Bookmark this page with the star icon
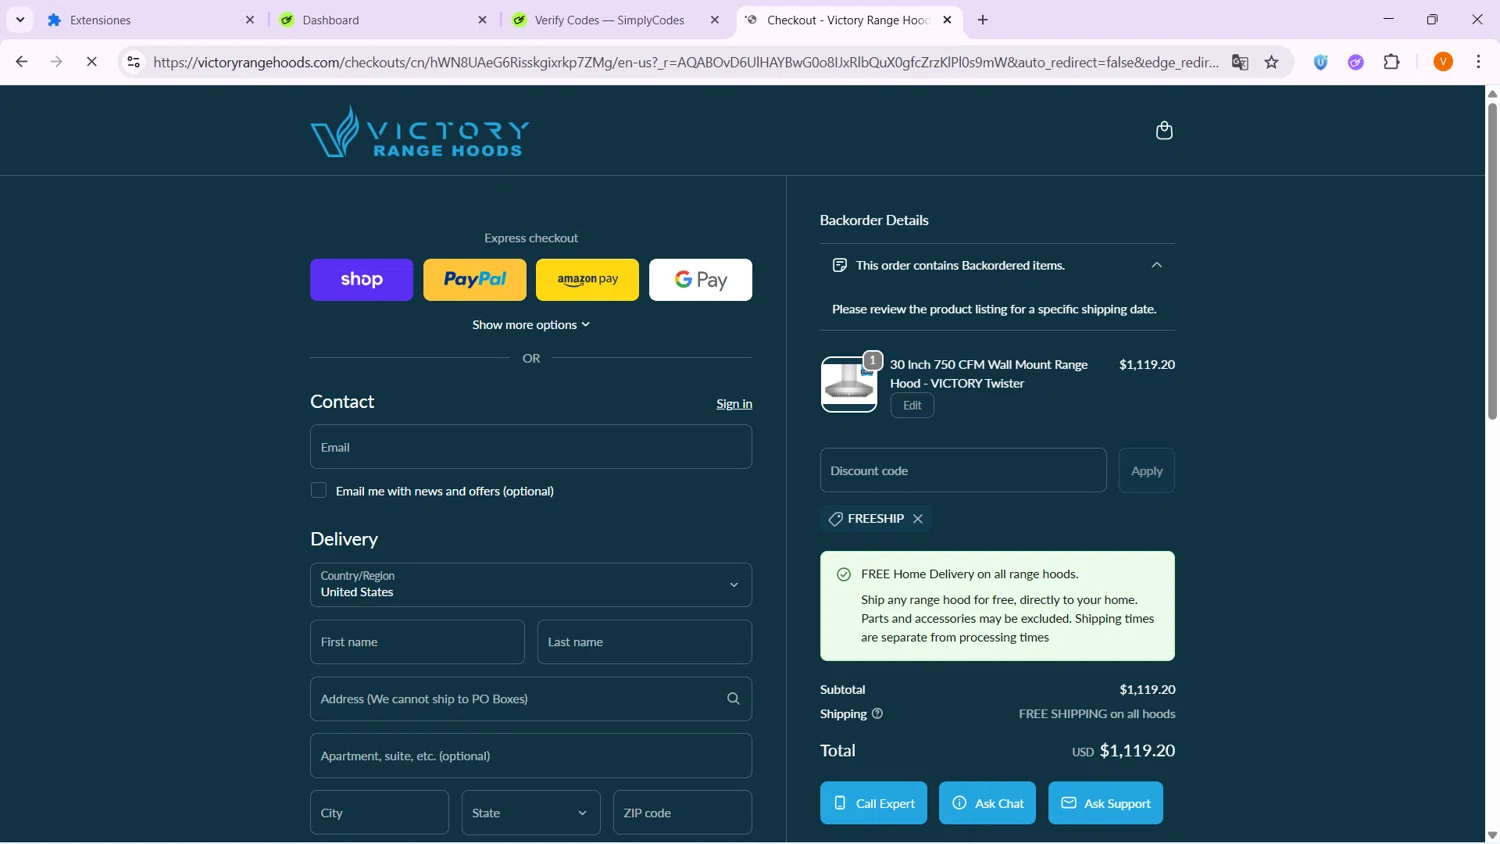 1272,62
